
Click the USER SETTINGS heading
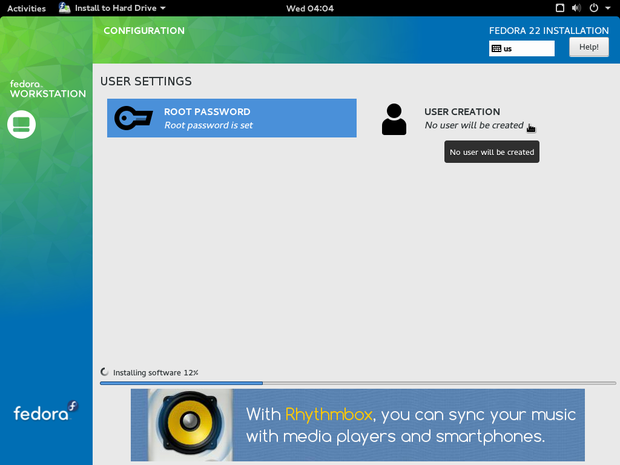pyautogui.click(x=146, y=81)
